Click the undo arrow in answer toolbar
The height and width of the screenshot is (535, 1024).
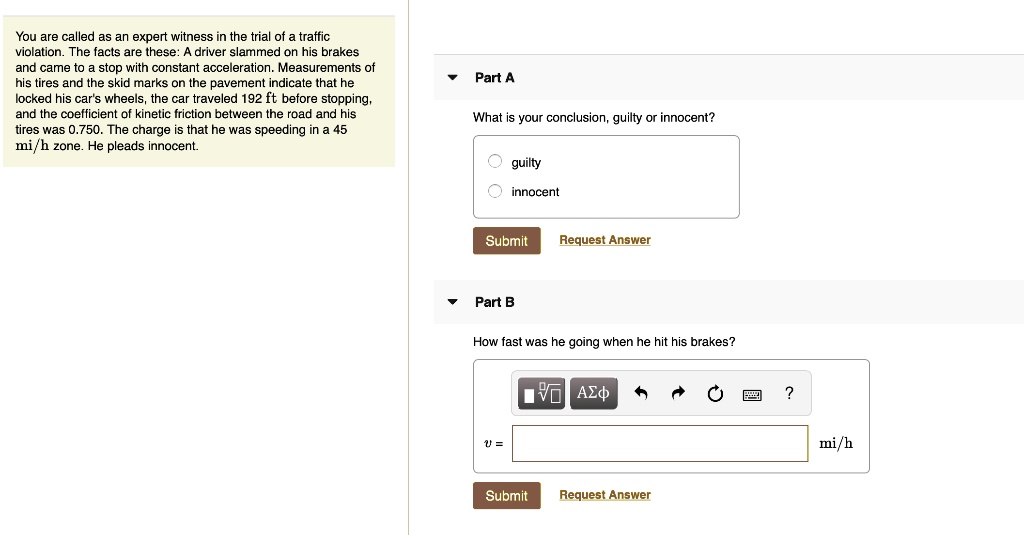pyautogui.click(x=641, y=393)
